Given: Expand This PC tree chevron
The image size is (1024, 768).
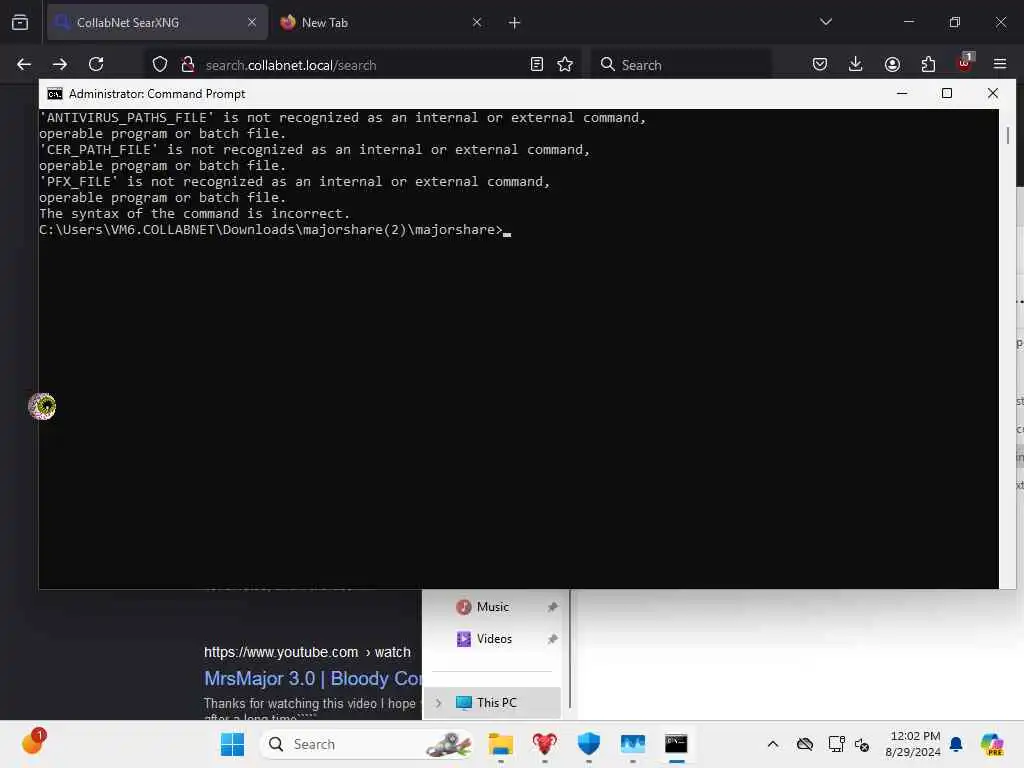Looking at the screenshot, I should click(439, 703).
